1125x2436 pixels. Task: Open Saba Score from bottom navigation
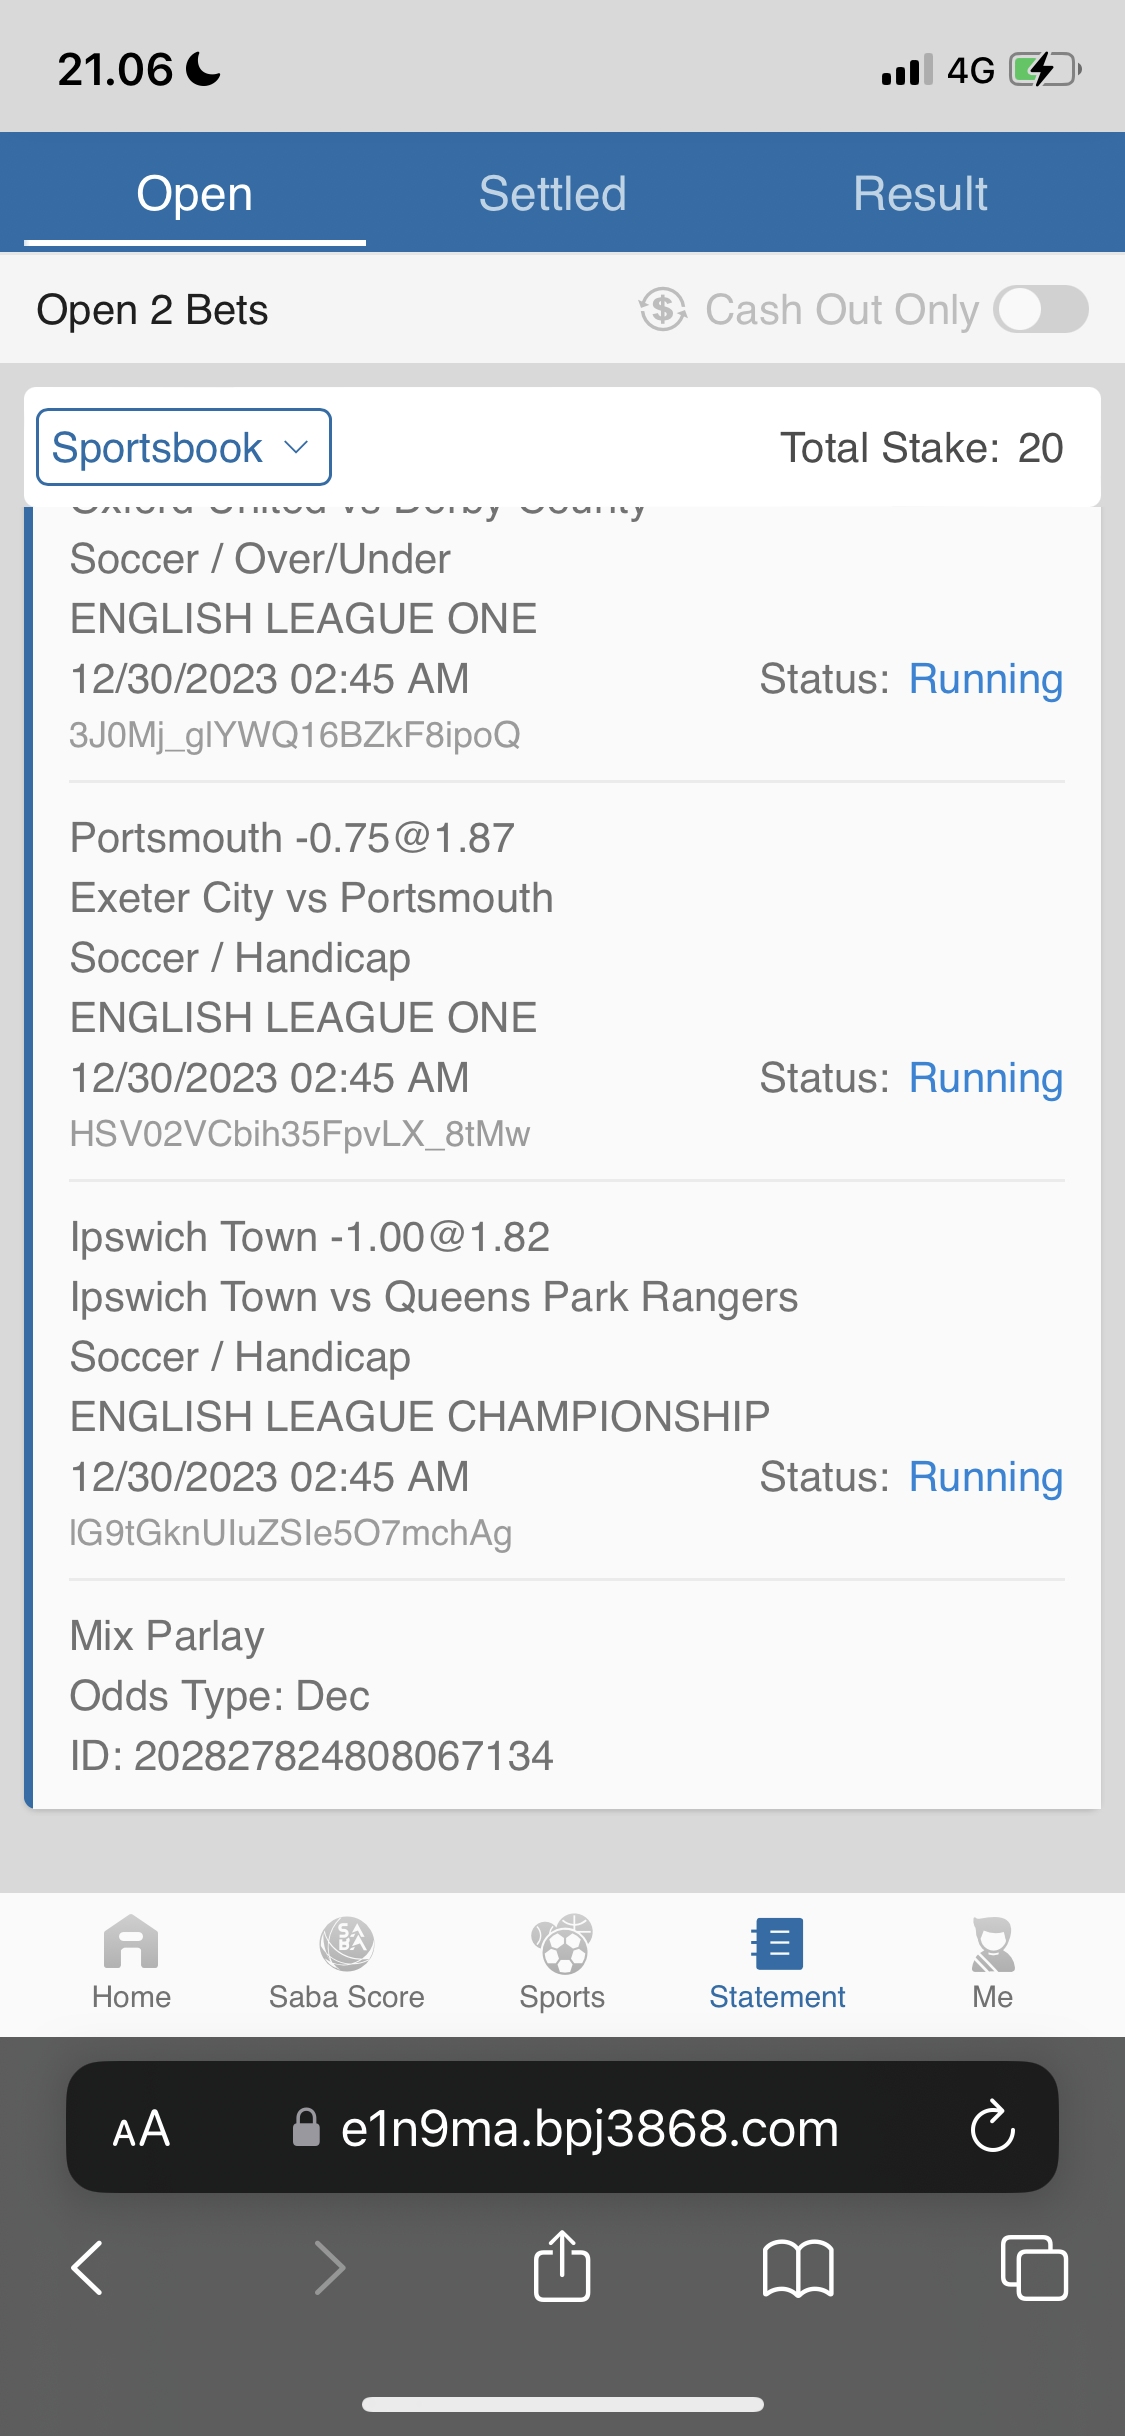[346, 1943]
